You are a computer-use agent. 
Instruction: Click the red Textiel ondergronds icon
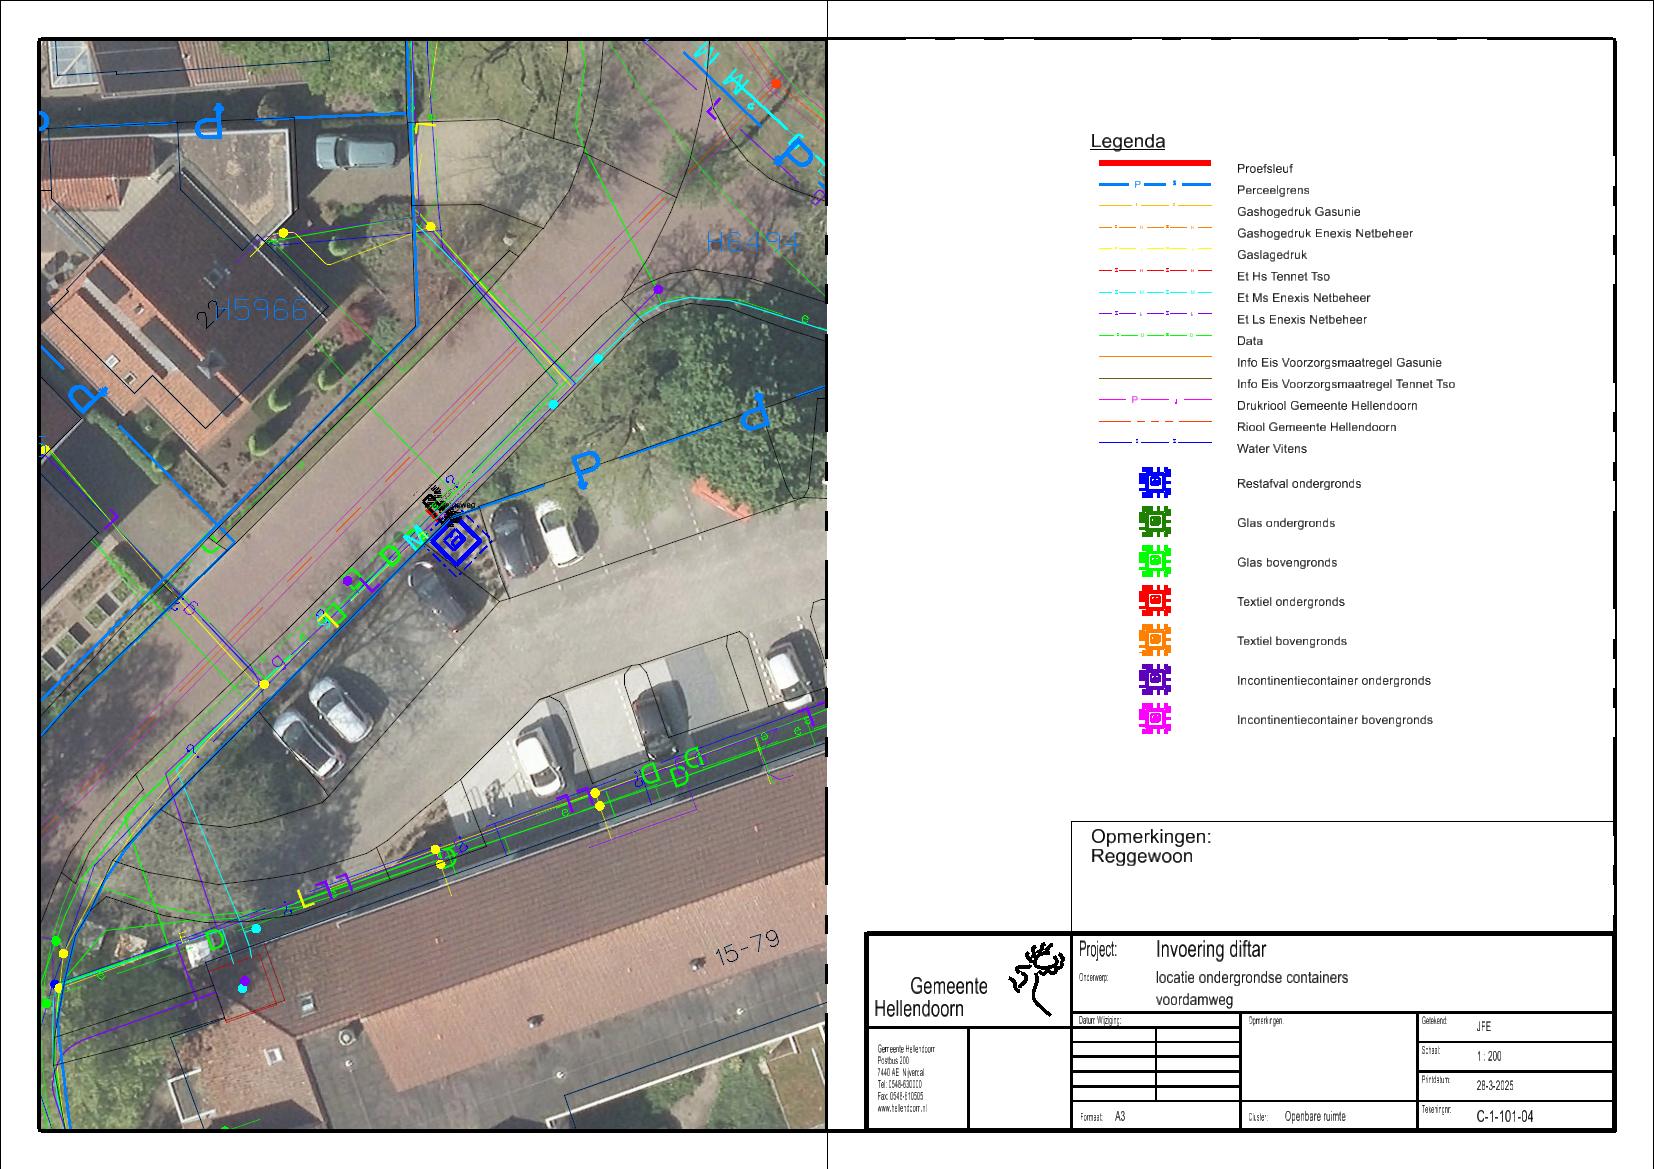[1154, 601]
